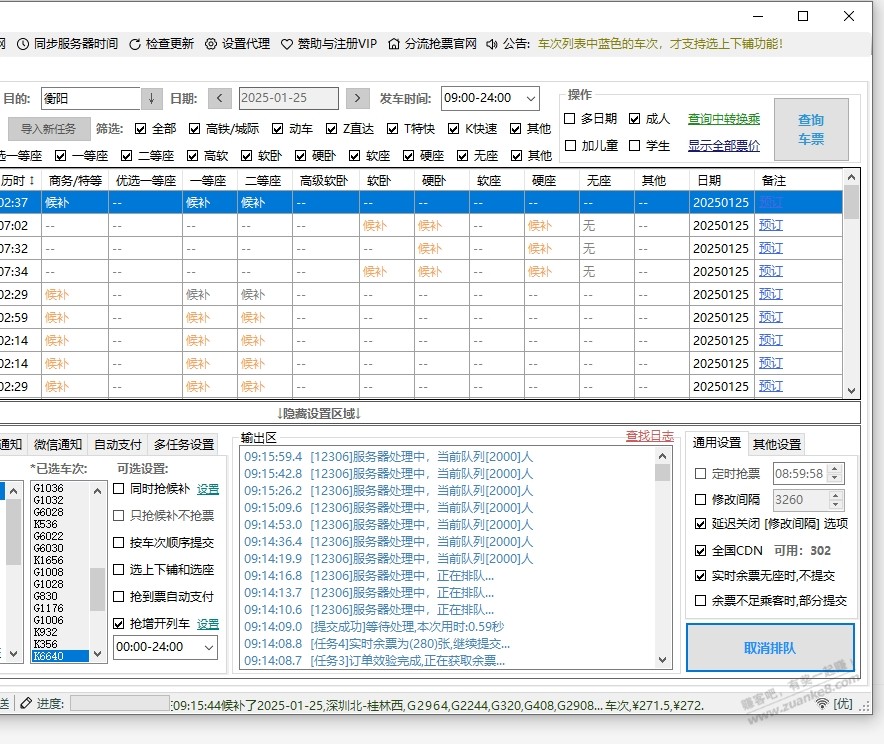This screenshot has height=744, width=884.
Task: Decrease the interval 3260 stepper value
Action: click(x=836, y=504)
